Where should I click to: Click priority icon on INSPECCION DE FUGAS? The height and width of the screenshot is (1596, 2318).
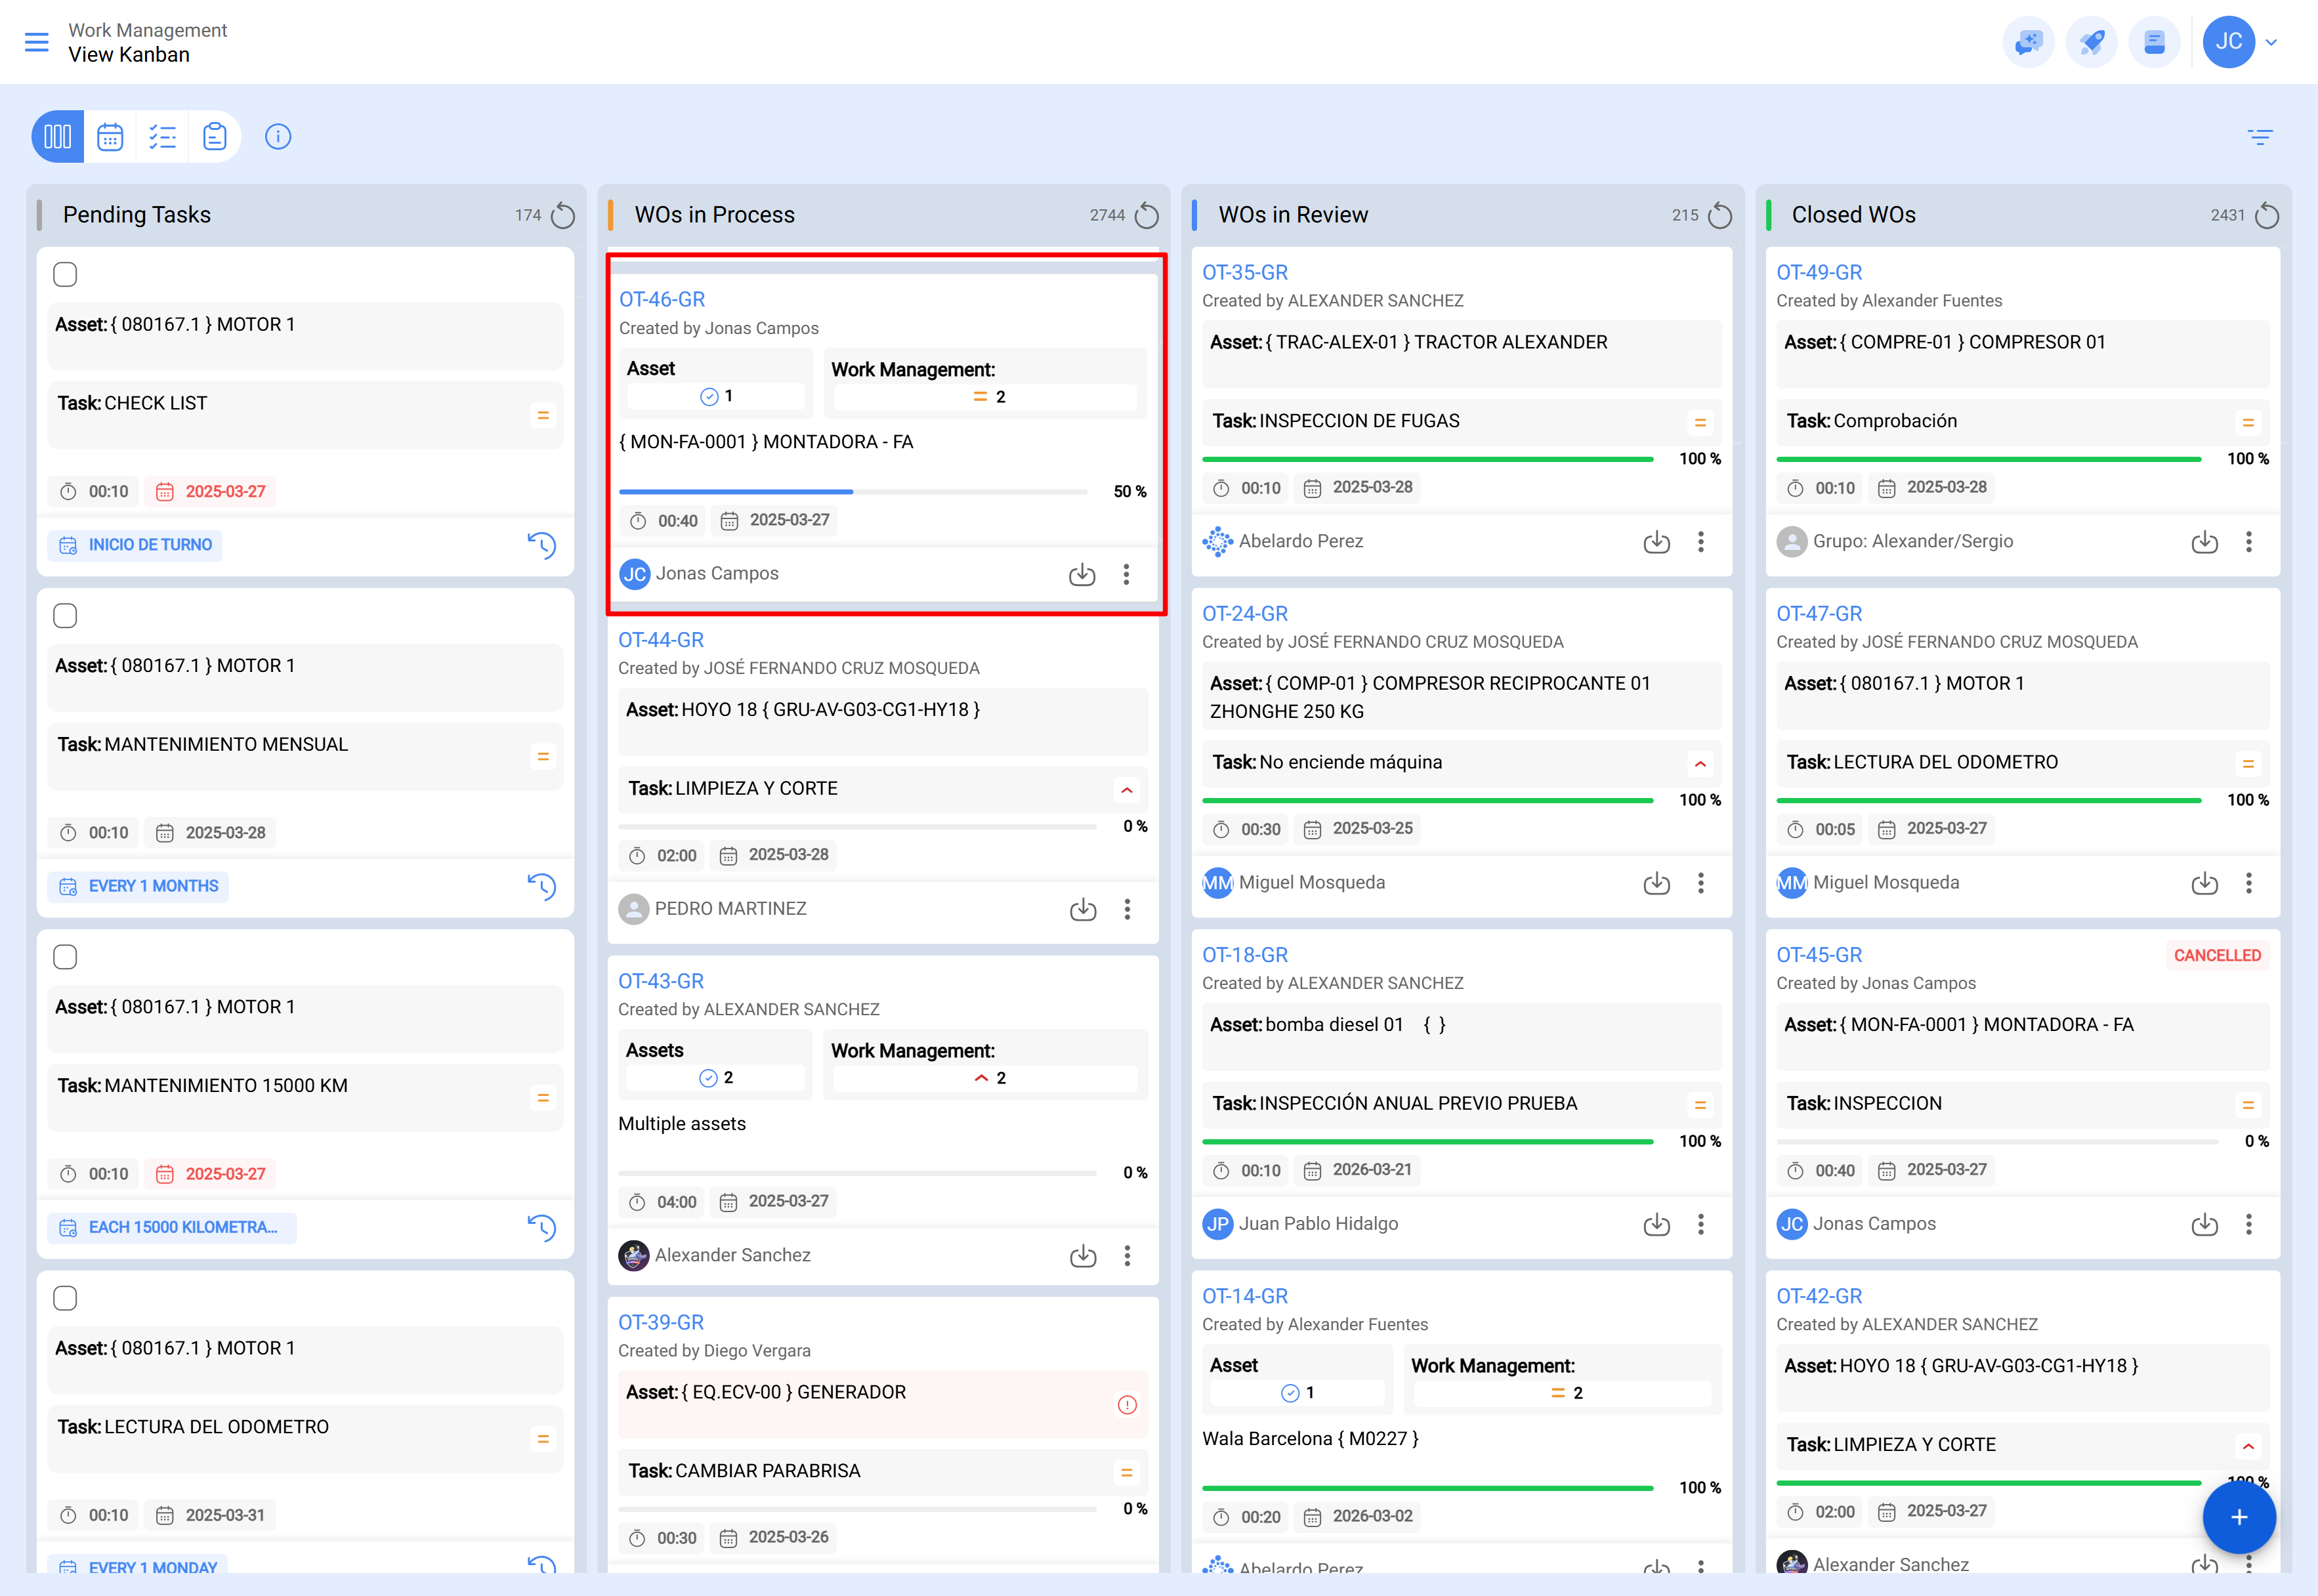(1700, 423)
